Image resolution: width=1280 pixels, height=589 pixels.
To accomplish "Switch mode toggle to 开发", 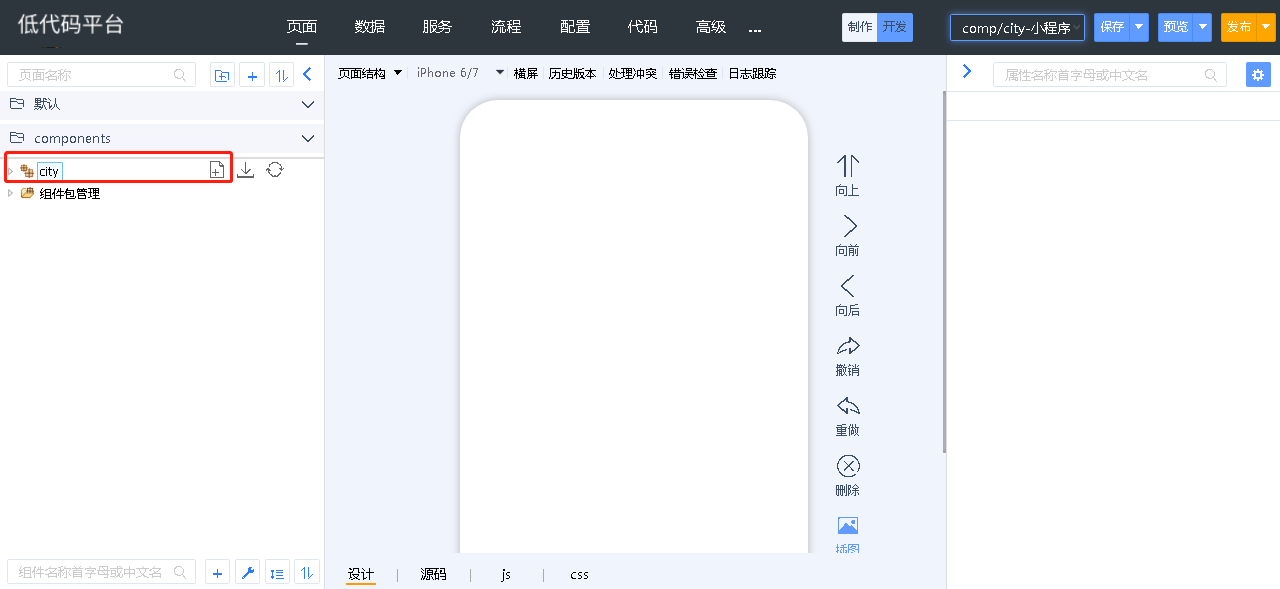I will [x=894, y=27].
